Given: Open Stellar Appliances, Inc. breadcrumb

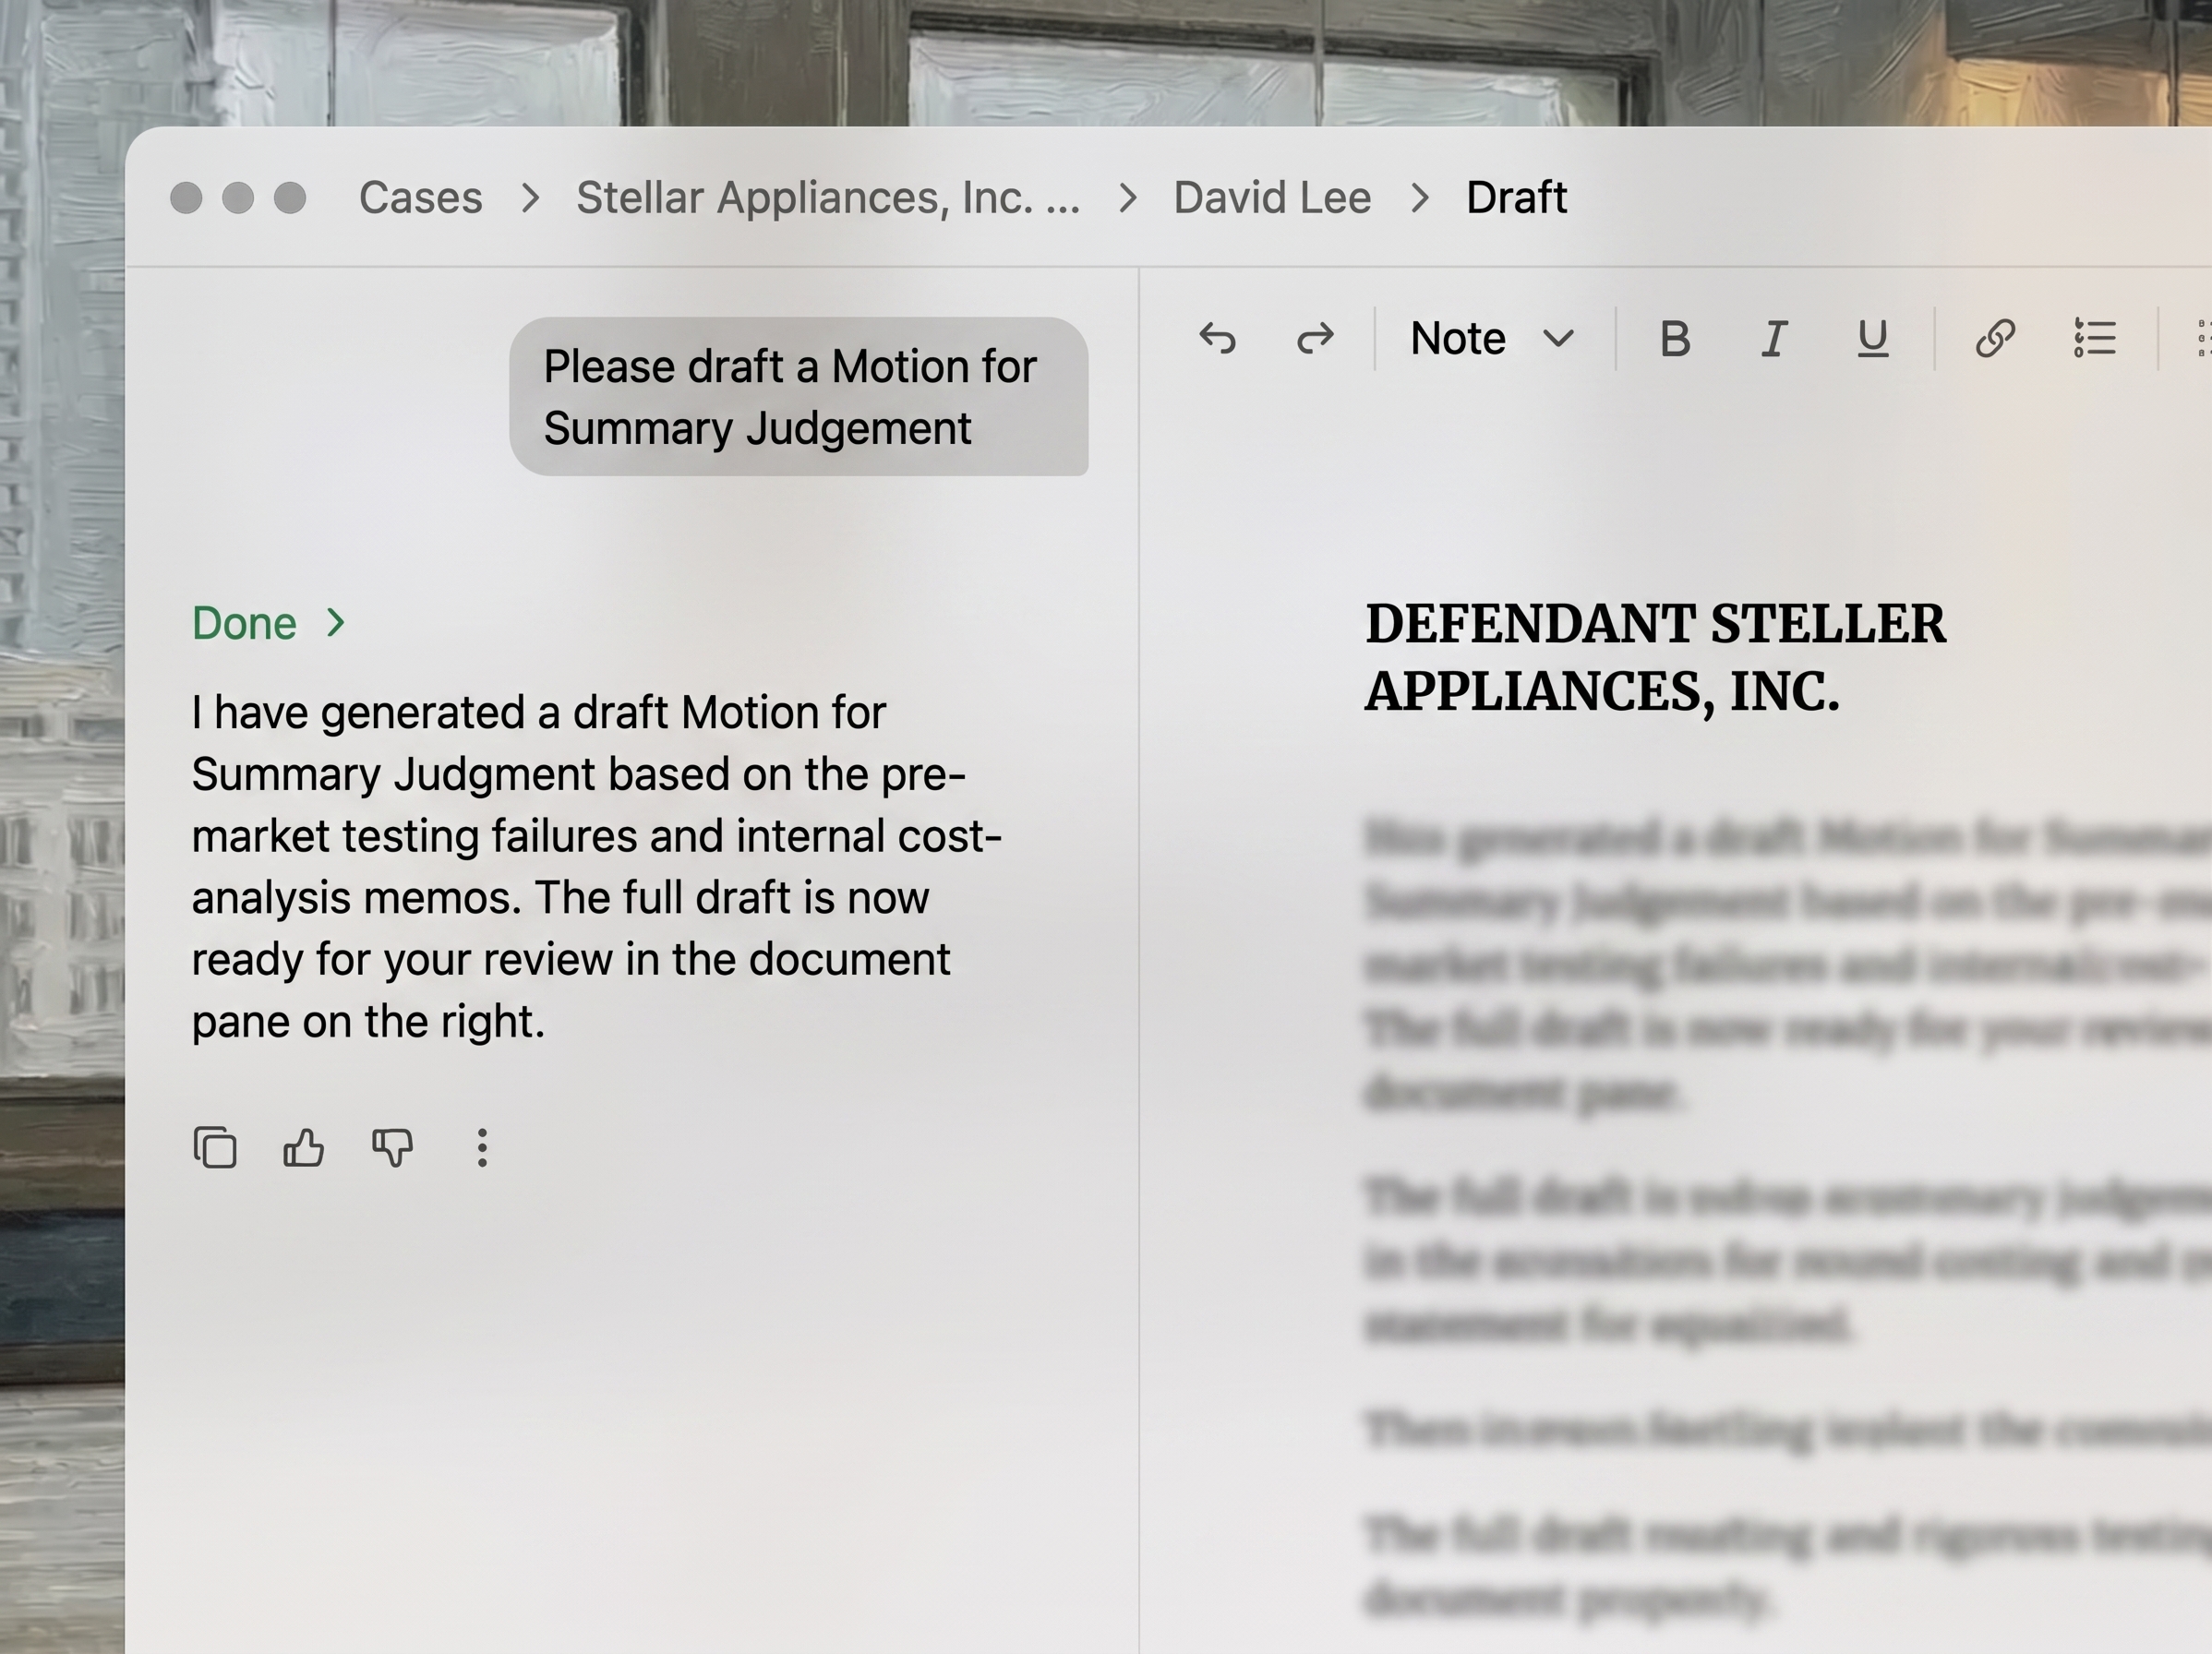Looking at the screenshot, I should click(x=828, y=197).
